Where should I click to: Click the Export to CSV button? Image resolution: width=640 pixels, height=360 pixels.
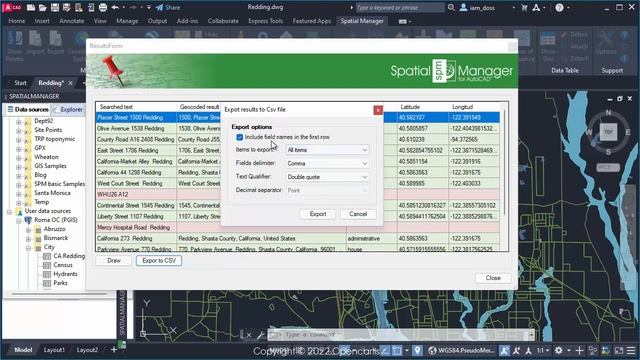tap(159, 260)
